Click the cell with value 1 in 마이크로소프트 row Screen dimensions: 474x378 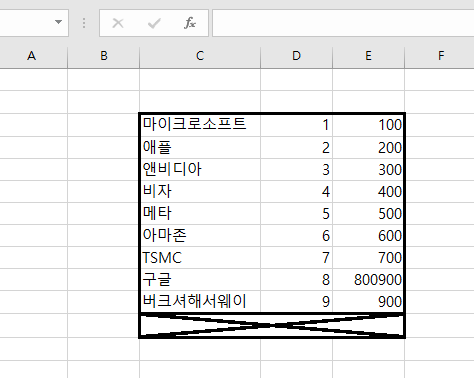pos(296,125)
